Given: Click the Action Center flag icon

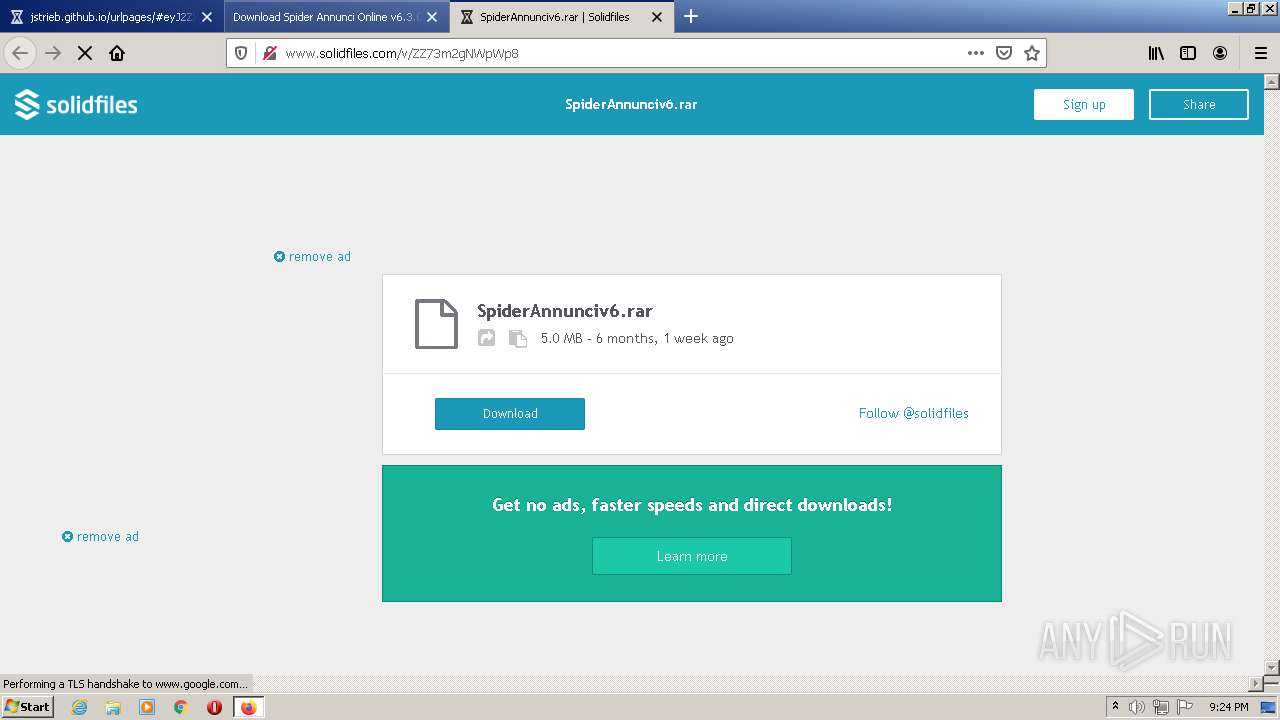Looking at the screenshot, I should tap(1185, 707).
